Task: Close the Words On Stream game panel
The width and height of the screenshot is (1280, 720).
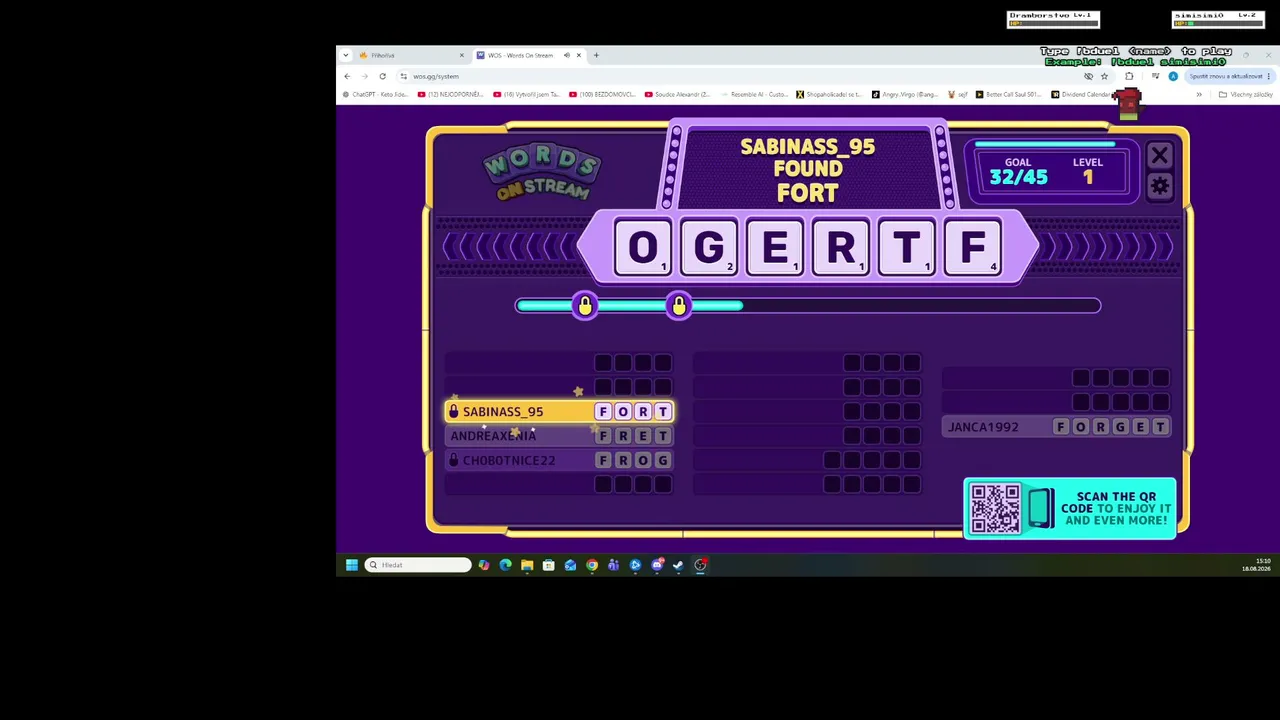Action: (x=1159, y=155)
